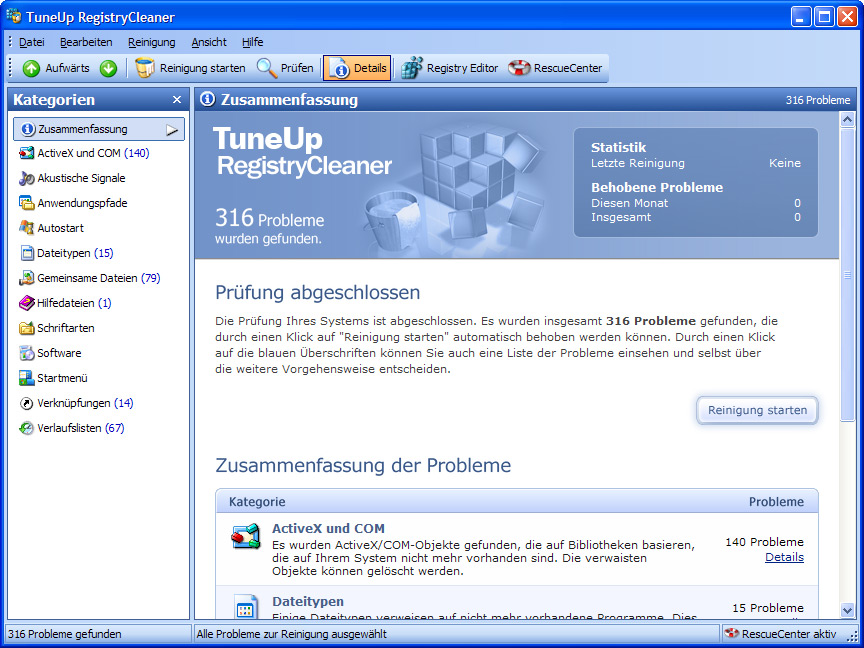Select the Autostart category icon
This screenshot has width=864, height=648.
[26, 228]
